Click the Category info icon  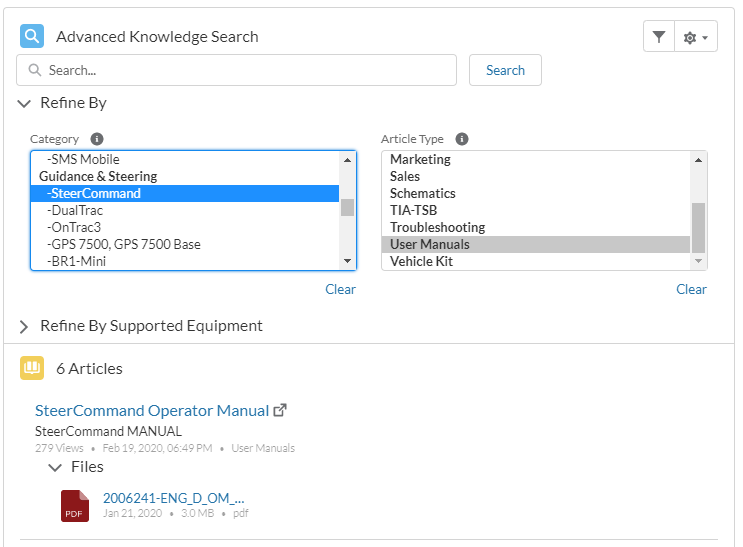(97, 139)
